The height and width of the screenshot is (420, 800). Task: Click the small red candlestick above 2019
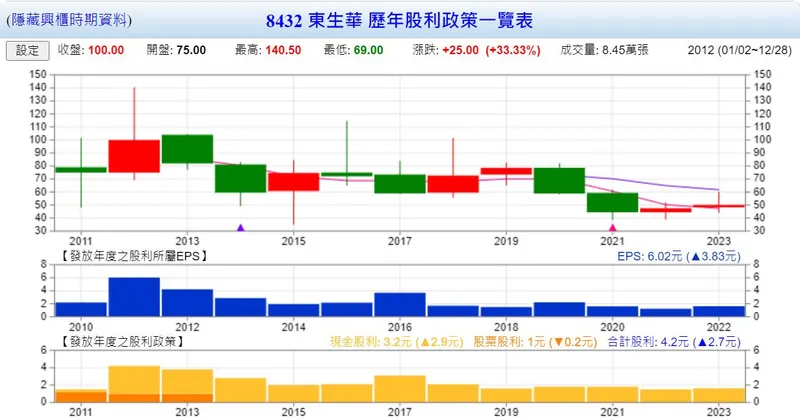tap(506, 171)
